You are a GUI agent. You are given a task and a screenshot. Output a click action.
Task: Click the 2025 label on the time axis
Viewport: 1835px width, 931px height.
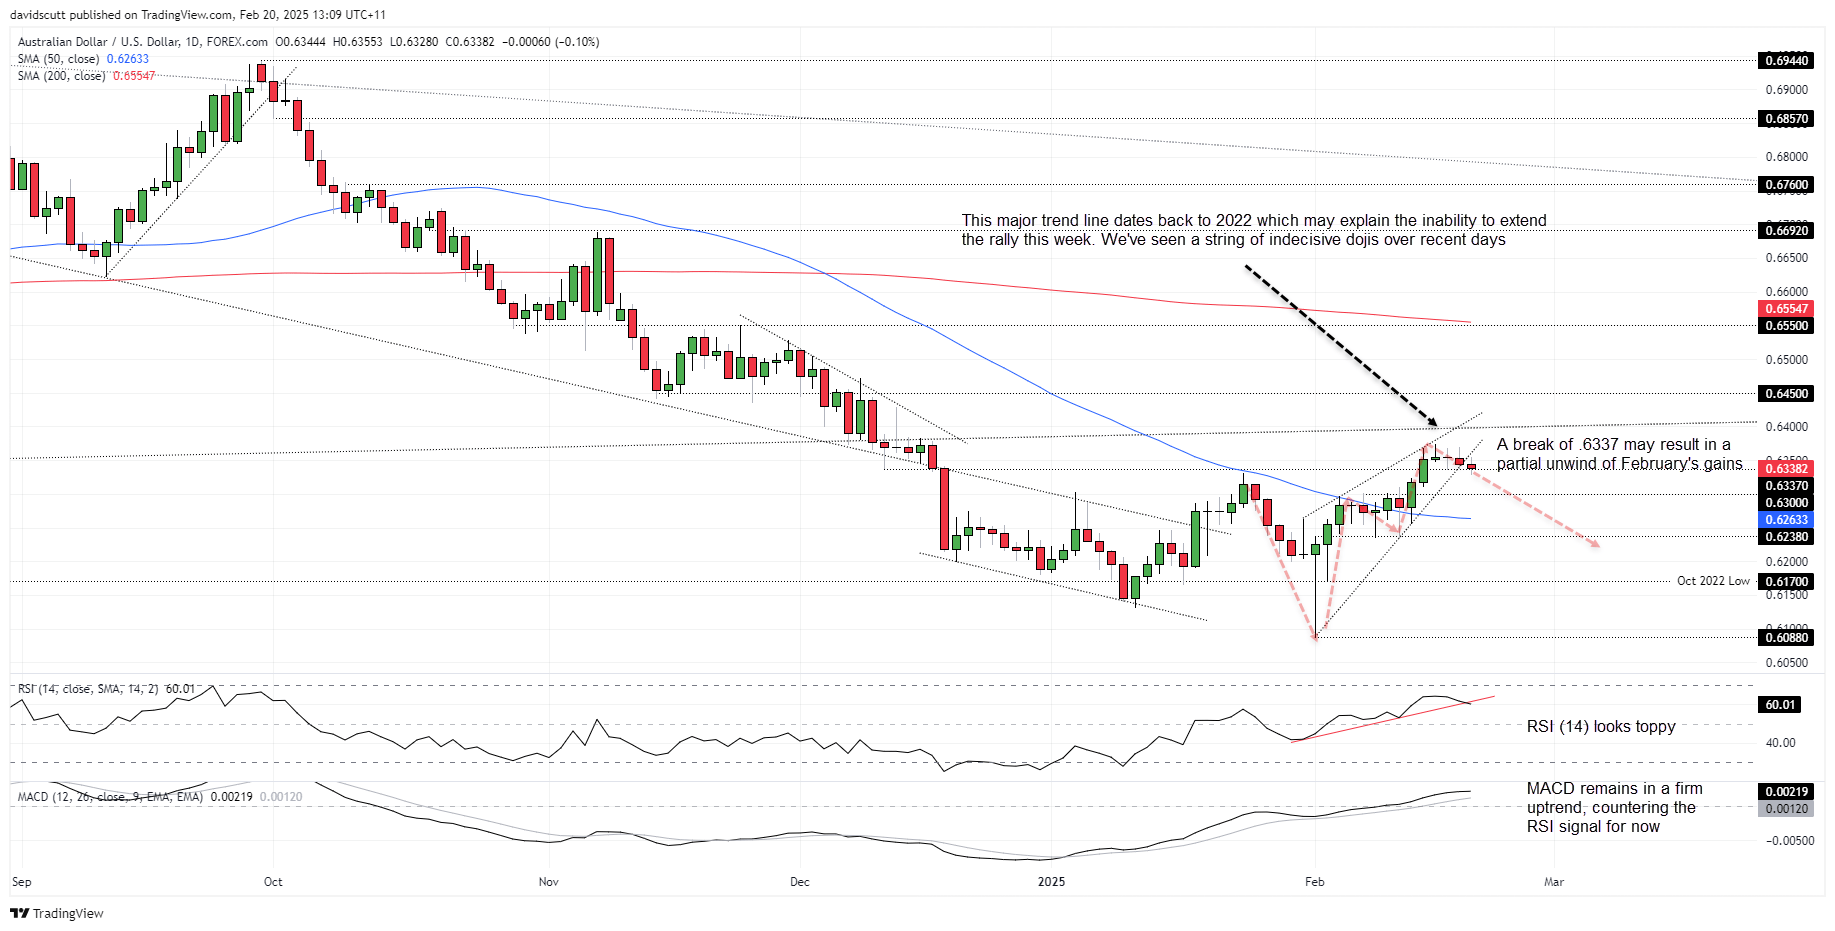click(1051, 882)
